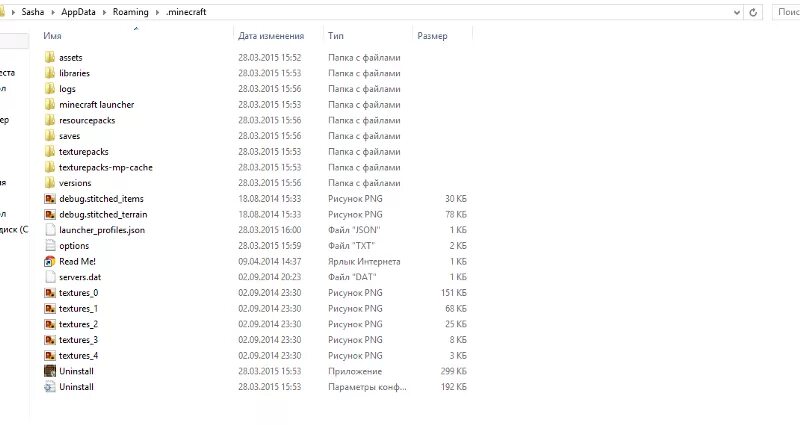Select the minecraft launcher folder name
Viewport: 800px width, 425px height.
pos(96,105)
